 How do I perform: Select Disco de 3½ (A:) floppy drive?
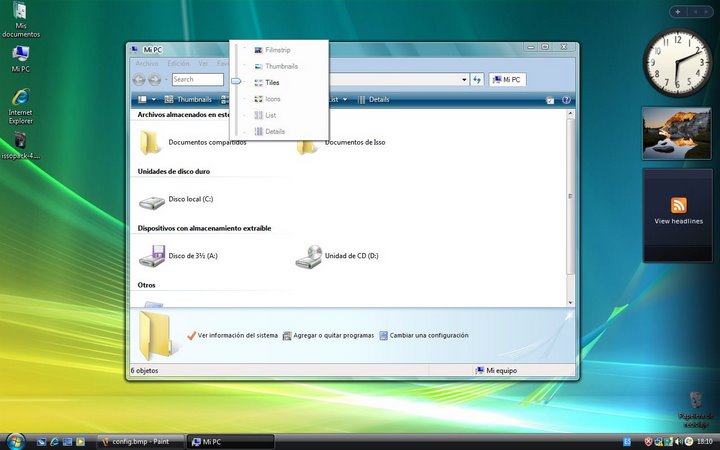click(178, 256)
